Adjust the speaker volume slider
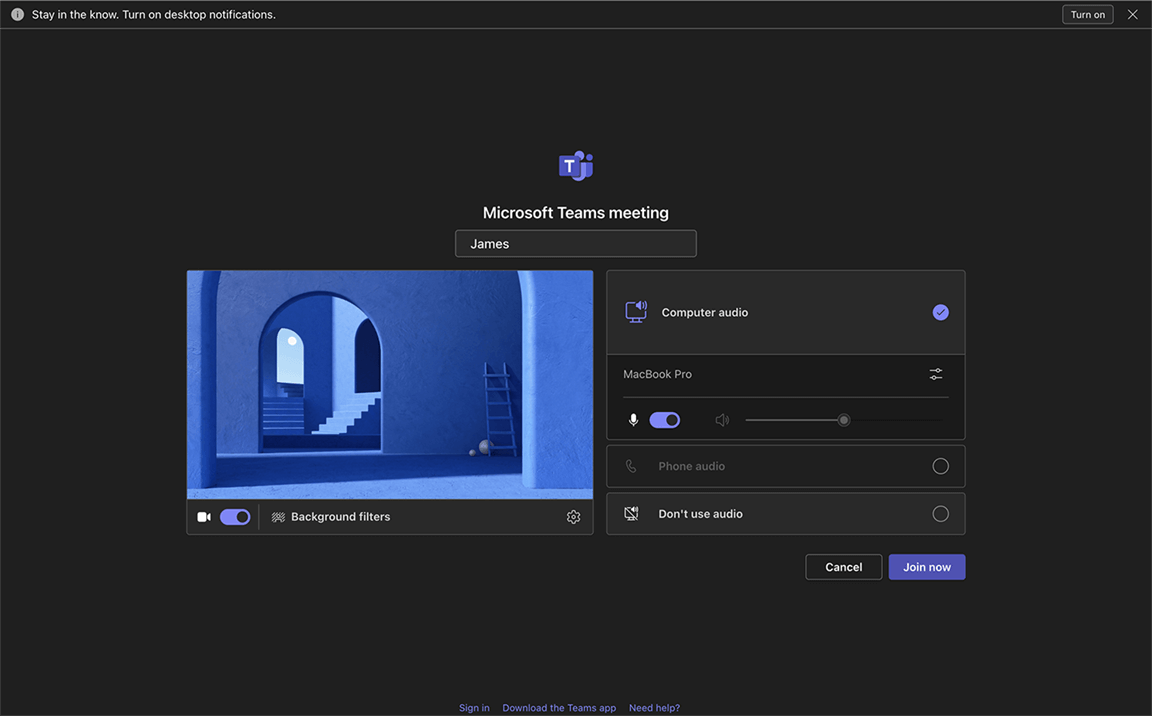The image size is (1152, 716). click(x=843, y=420)
